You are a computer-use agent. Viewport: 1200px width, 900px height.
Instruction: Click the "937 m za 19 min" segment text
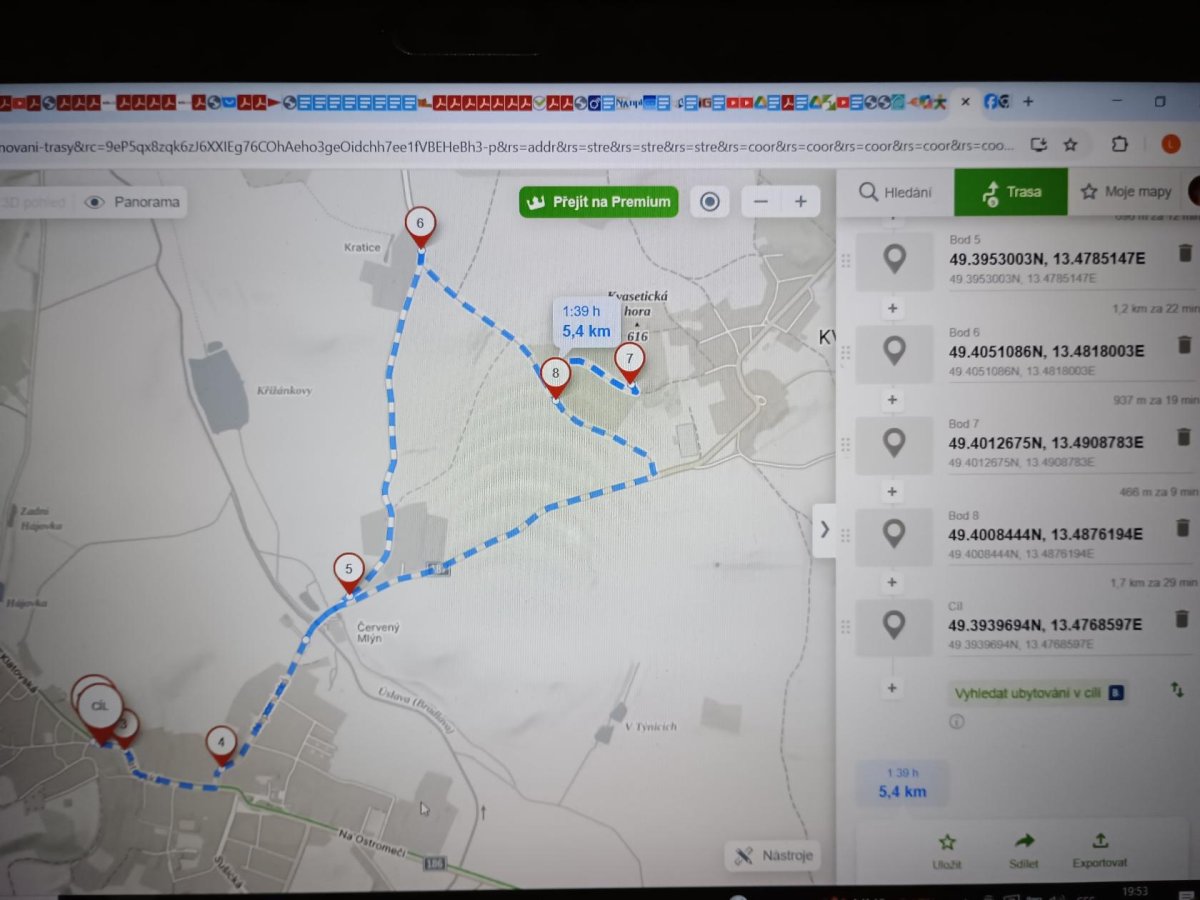[1155, 400]
